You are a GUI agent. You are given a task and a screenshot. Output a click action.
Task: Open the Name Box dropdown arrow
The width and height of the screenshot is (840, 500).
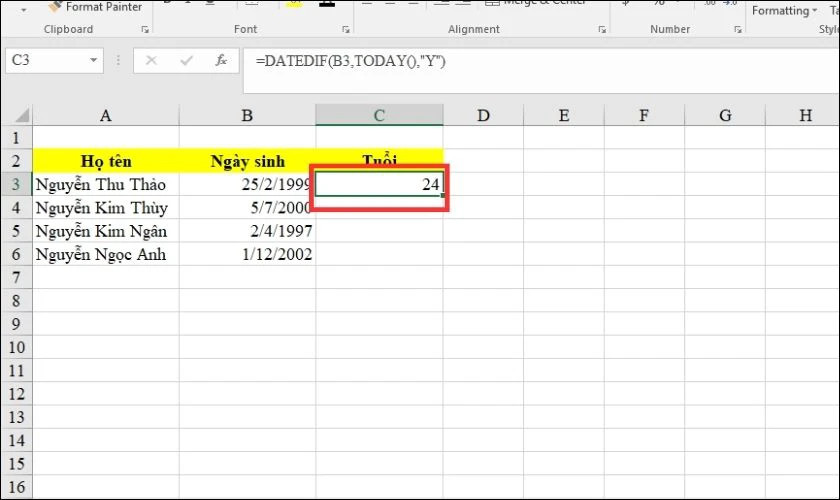pyautogui.click(x=93, y=61)
